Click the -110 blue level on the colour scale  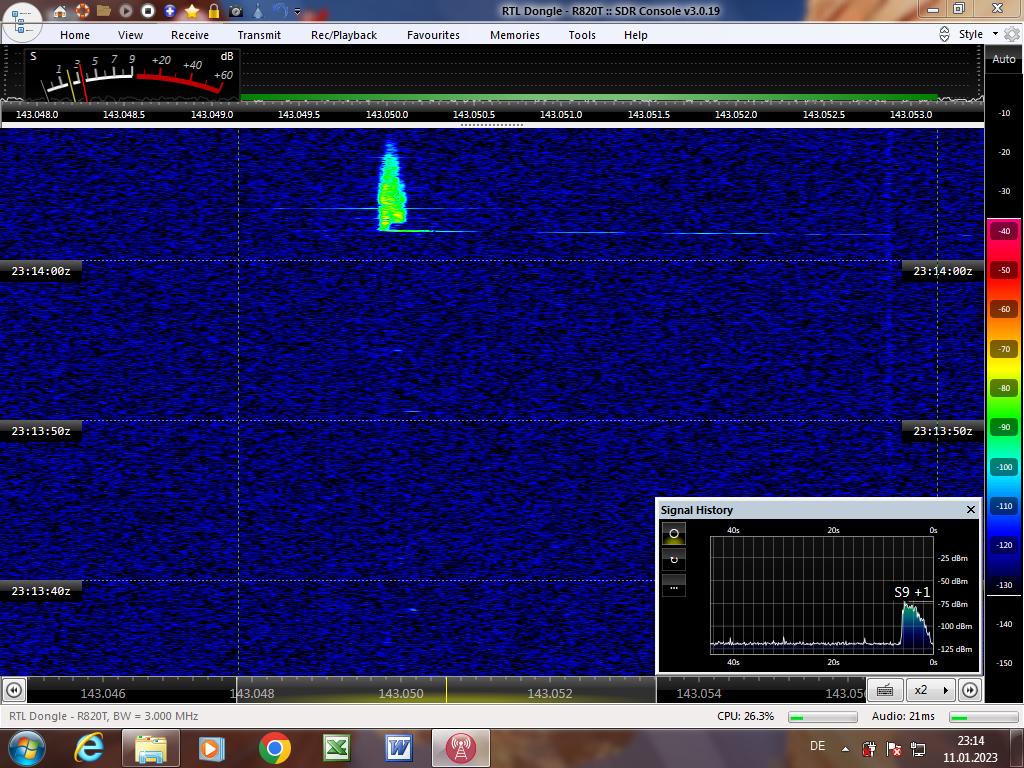pos(1004,506)
